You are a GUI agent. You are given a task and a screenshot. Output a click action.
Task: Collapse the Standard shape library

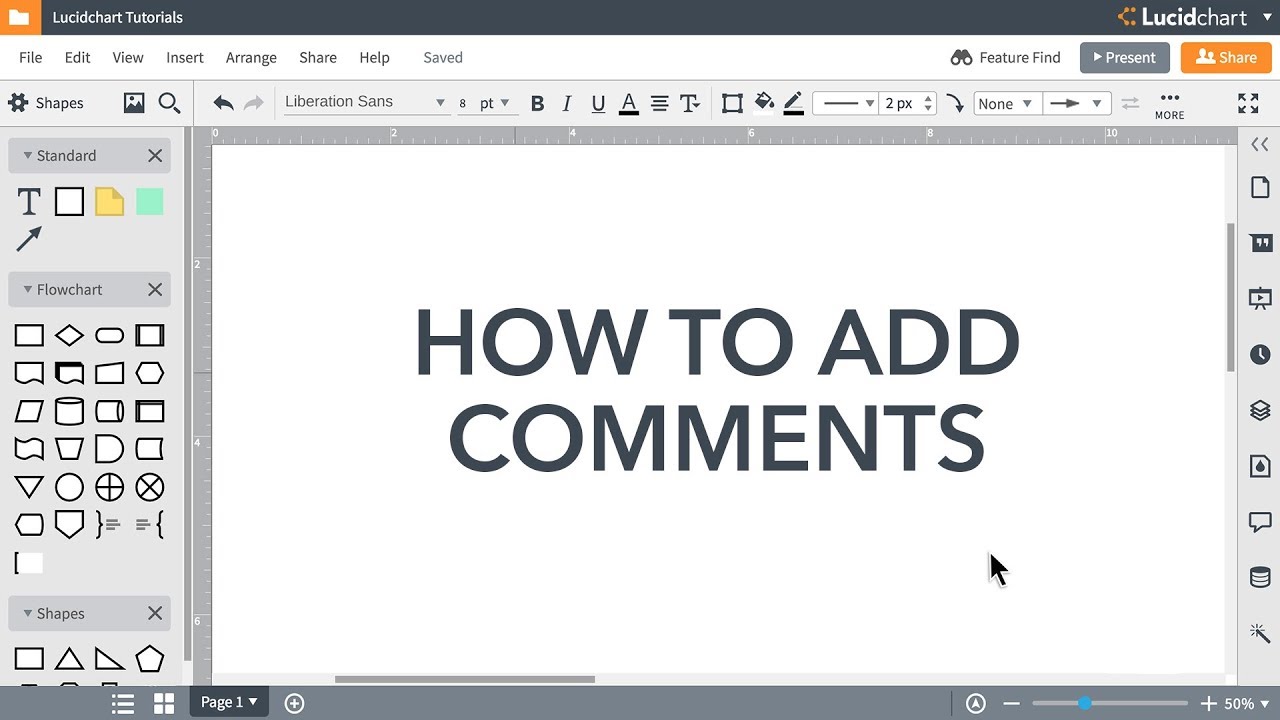pyautogui.click(x=28, y=156)
